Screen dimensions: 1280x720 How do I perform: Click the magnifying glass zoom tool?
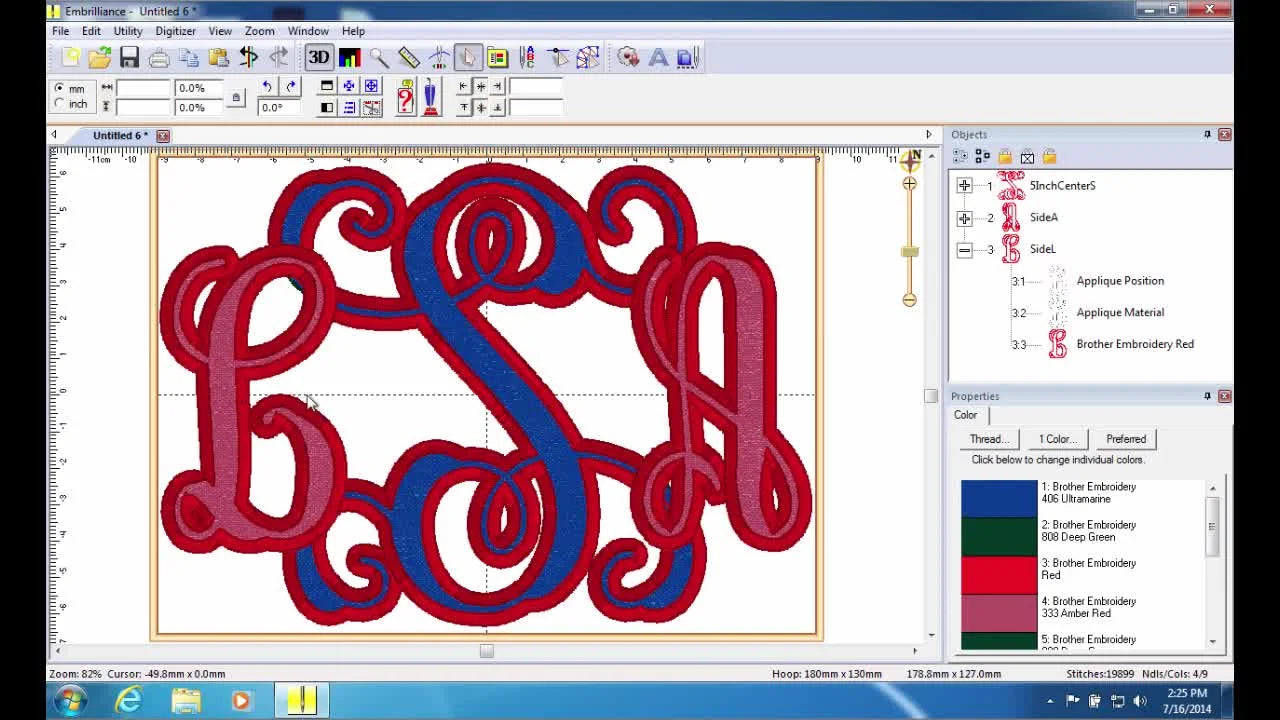[x=379, y=58]
